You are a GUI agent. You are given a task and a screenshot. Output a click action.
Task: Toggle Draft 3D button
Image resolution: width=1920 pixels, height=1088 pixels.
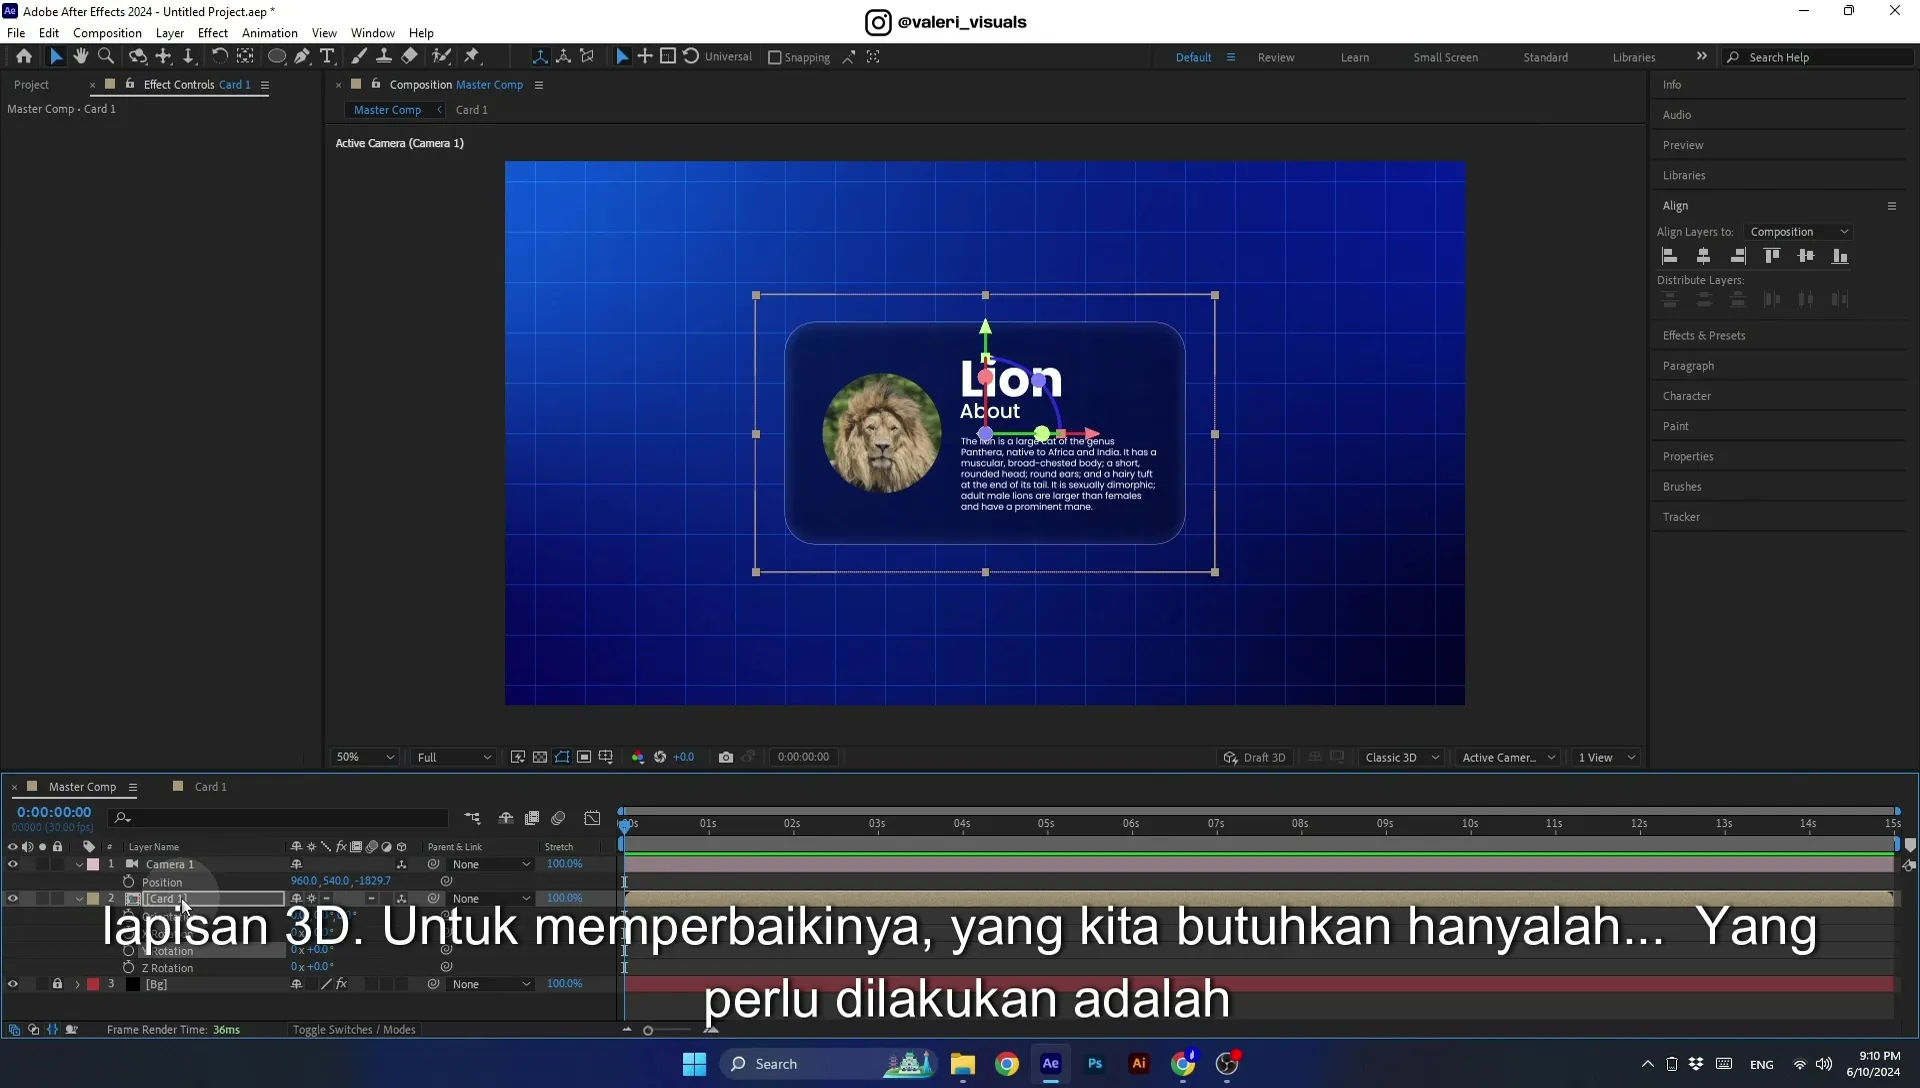pyautogui.click(x=1255, y=757)
